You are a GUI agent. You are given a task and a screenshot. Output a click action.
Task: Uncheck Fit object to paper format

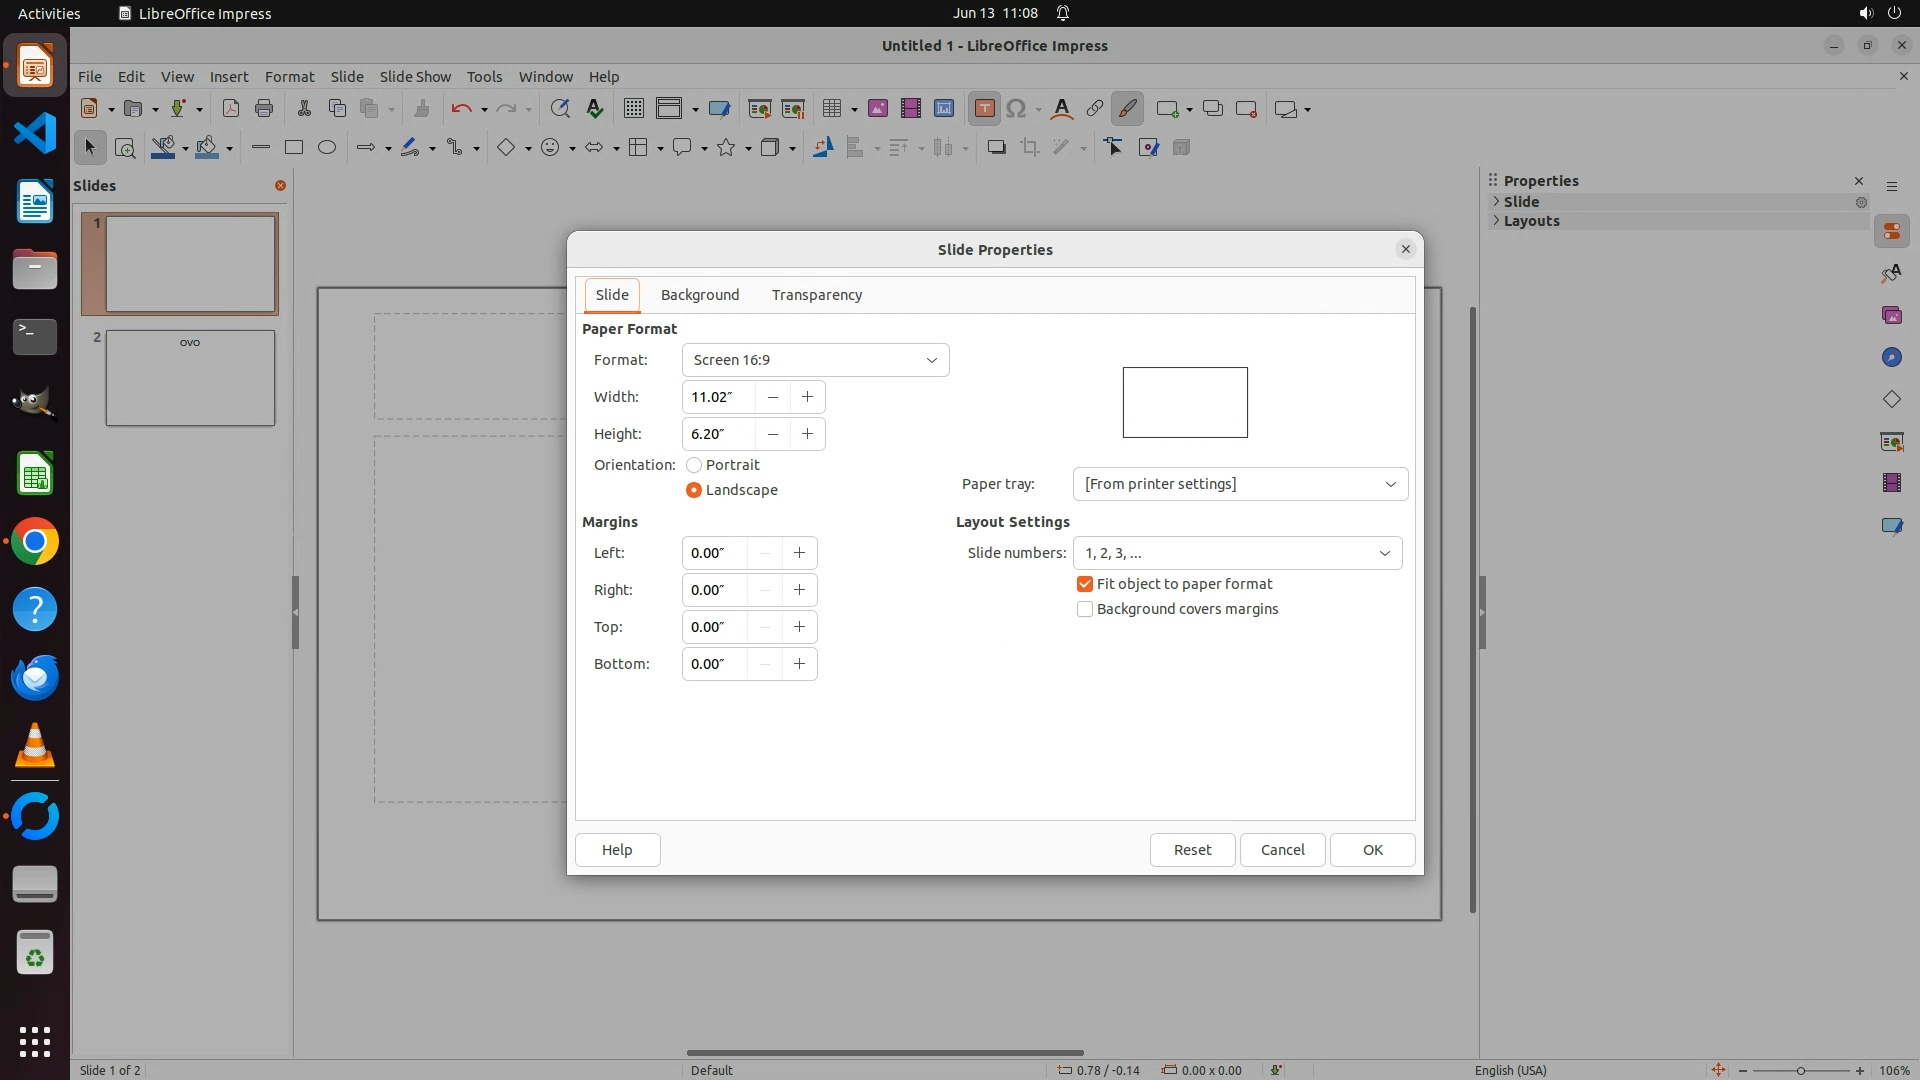[x=1085, y=584]
